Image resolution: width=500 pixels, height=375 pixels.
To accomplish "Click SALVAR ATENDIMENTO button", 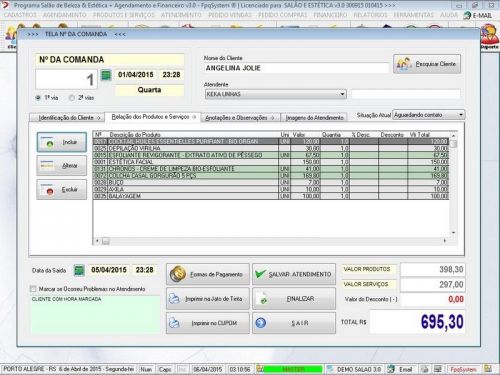I will pos(294,274).
